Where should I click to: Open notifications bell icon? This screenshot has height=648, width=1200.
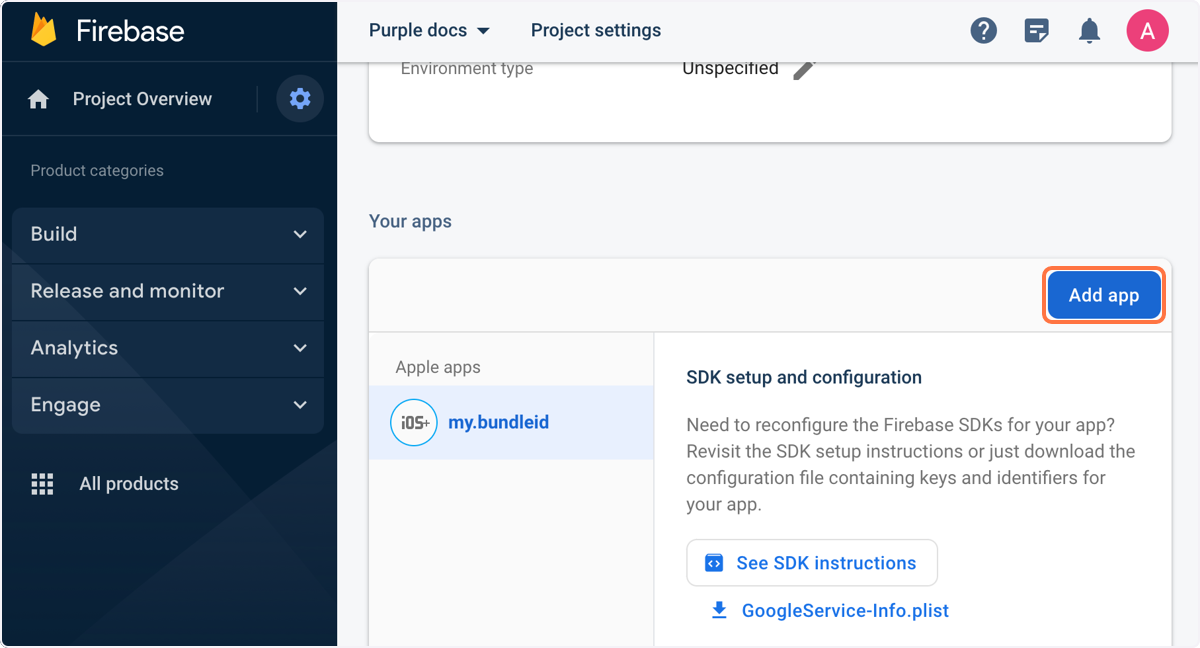pos(1090,31)
